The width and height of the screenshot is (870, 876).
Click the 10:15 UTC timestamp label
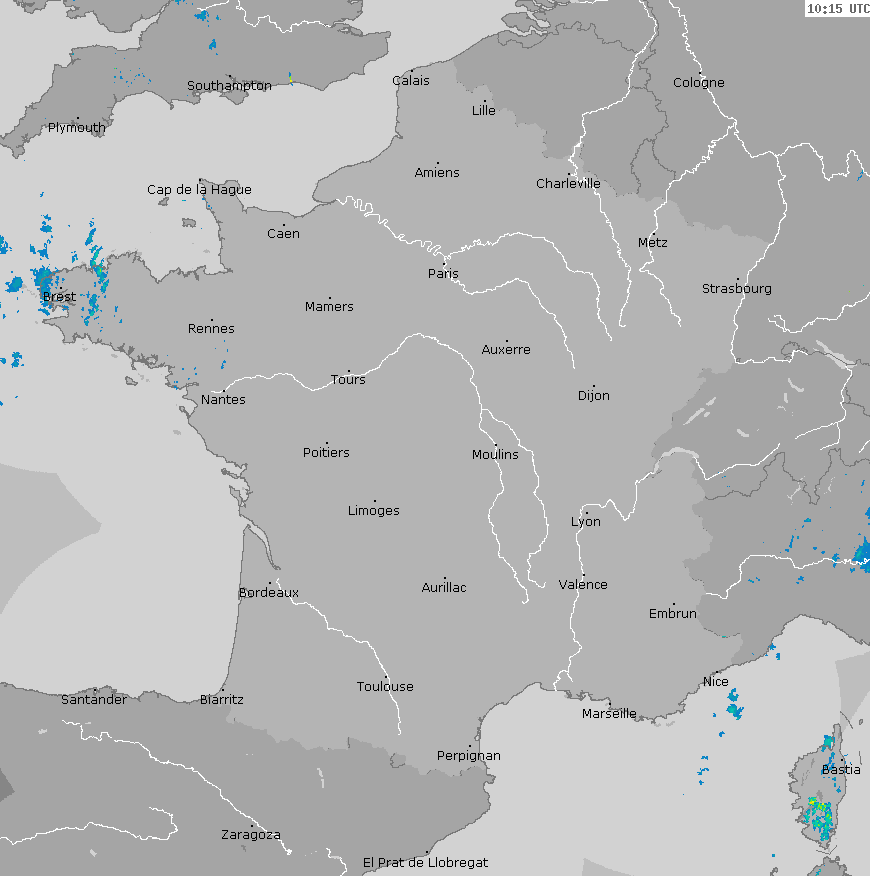[x=837, y=9]
